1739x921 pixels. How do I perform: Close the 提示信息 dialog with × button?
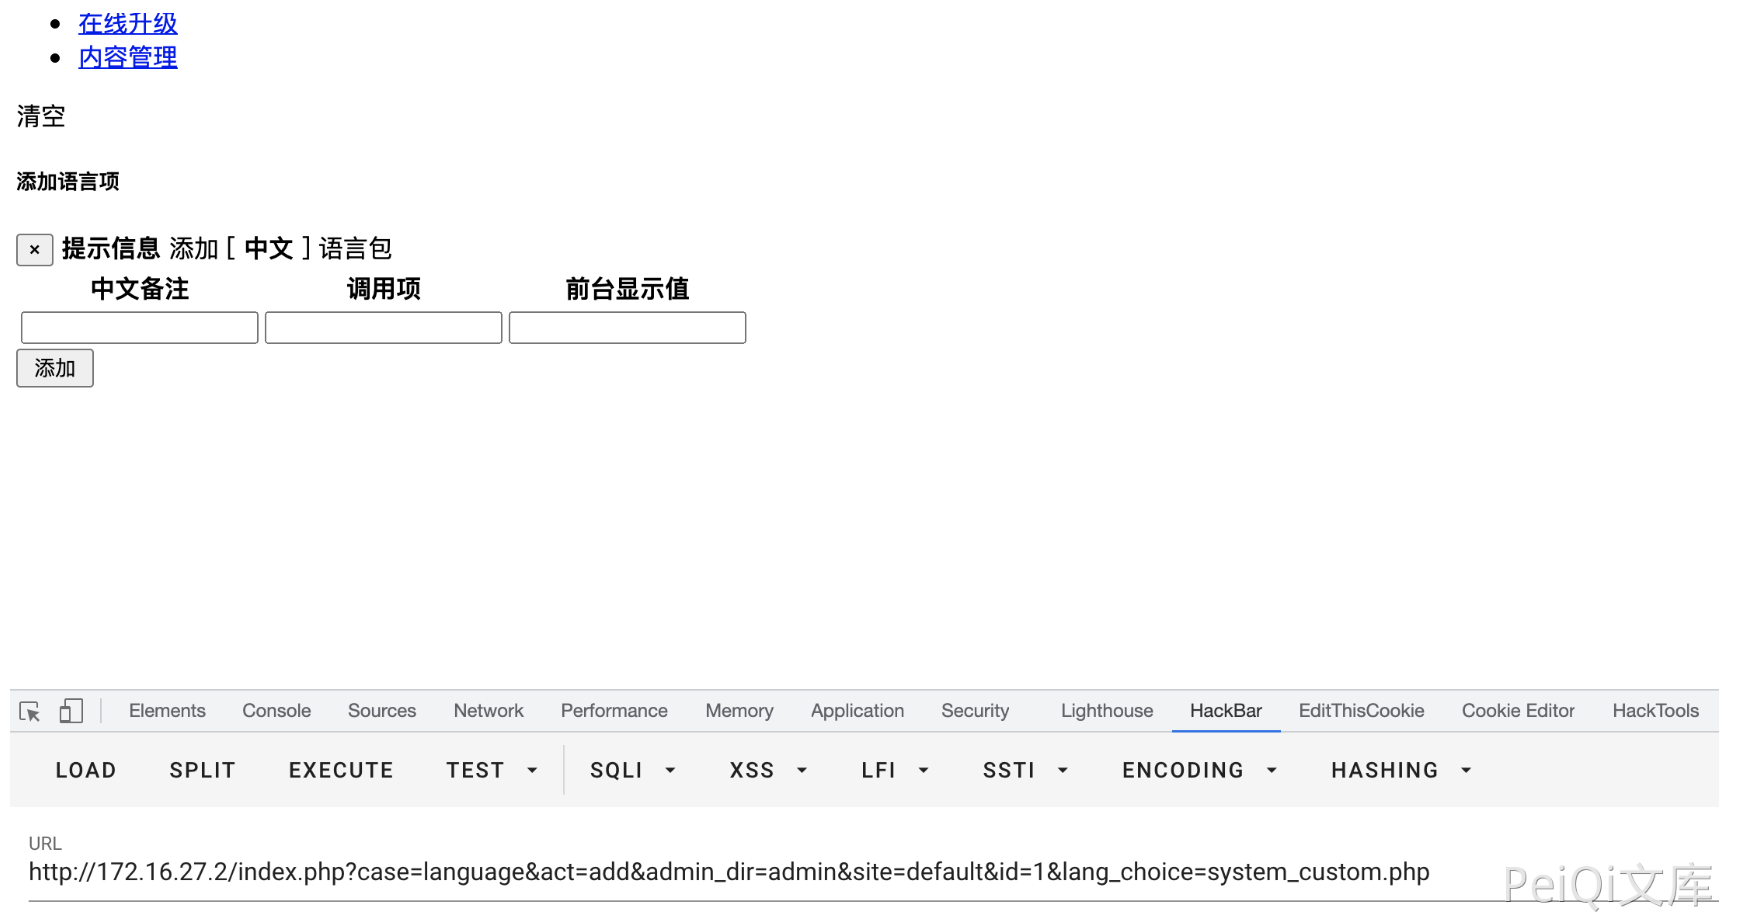tap(35, 249)
